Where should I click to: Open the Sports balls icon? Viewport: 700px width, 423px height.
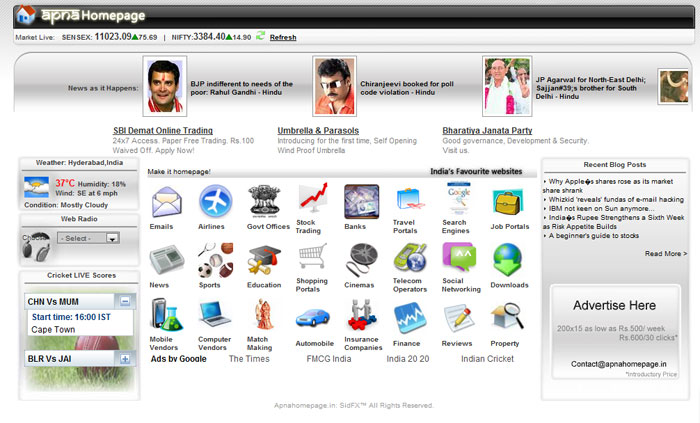[x=216, y=260]
